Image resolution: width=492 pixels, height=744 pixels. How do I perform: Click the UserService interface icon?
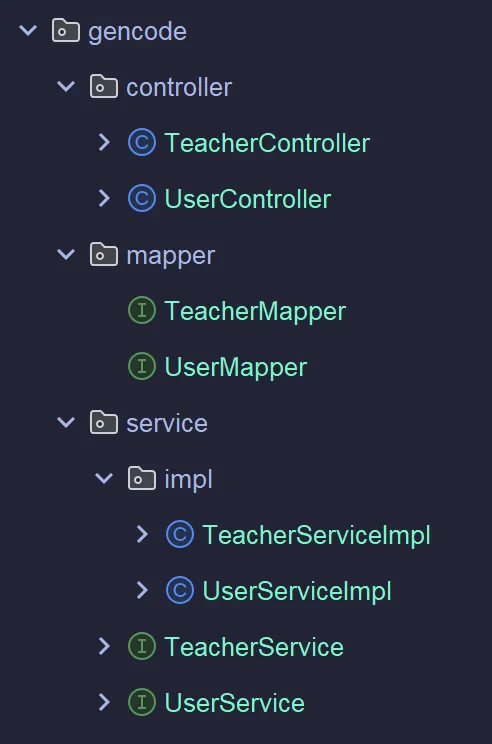click(142, 702)
